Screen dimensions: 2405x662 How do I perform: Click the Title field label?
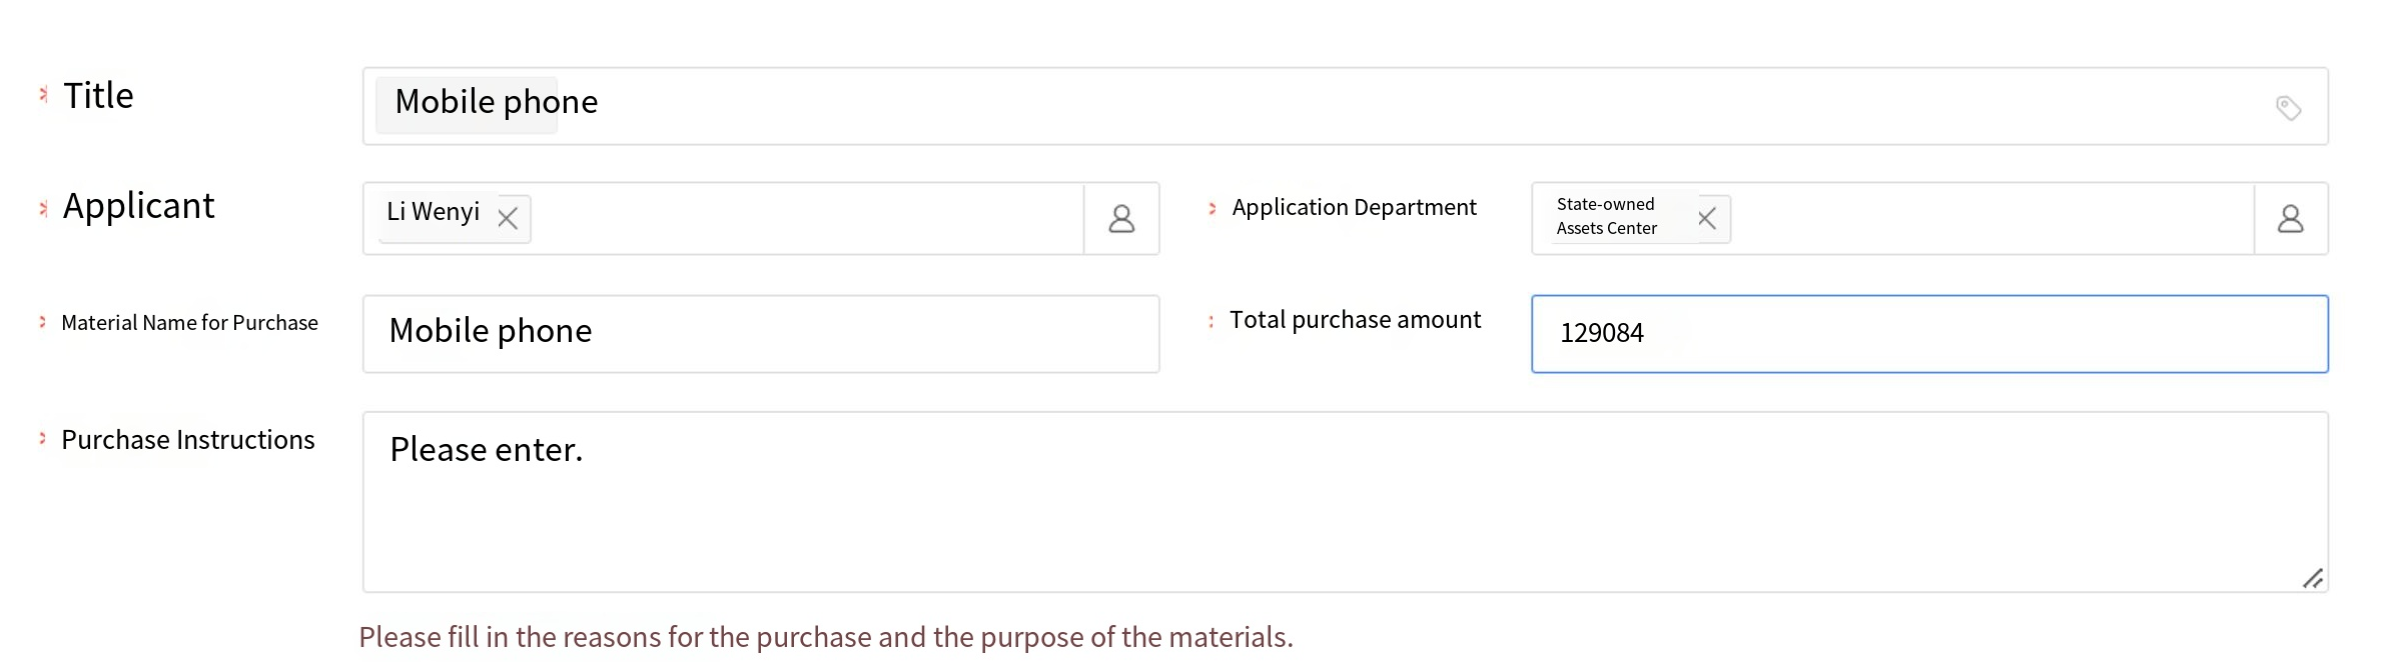click(x=98, y=96)
